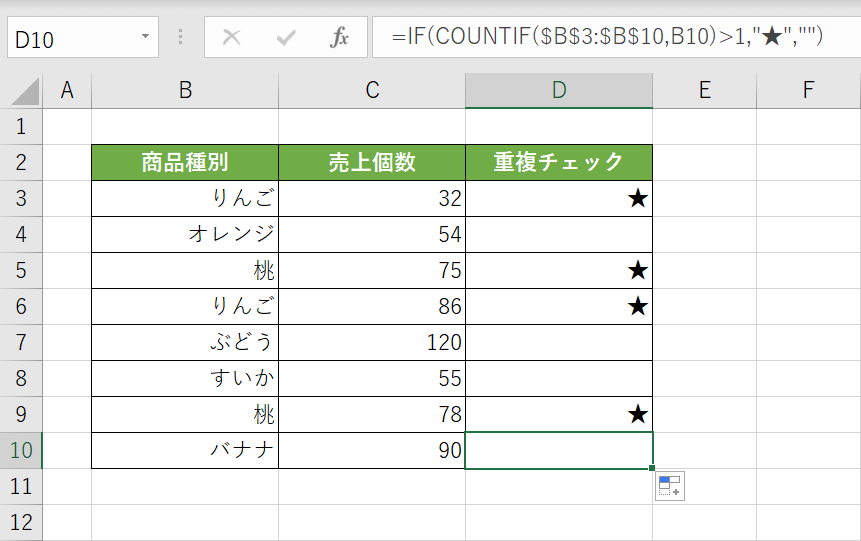Image resolution: width=861 pixels, height=541 pixels.
Task: Select the バナナ cell
Action: [x=185, y=450]
